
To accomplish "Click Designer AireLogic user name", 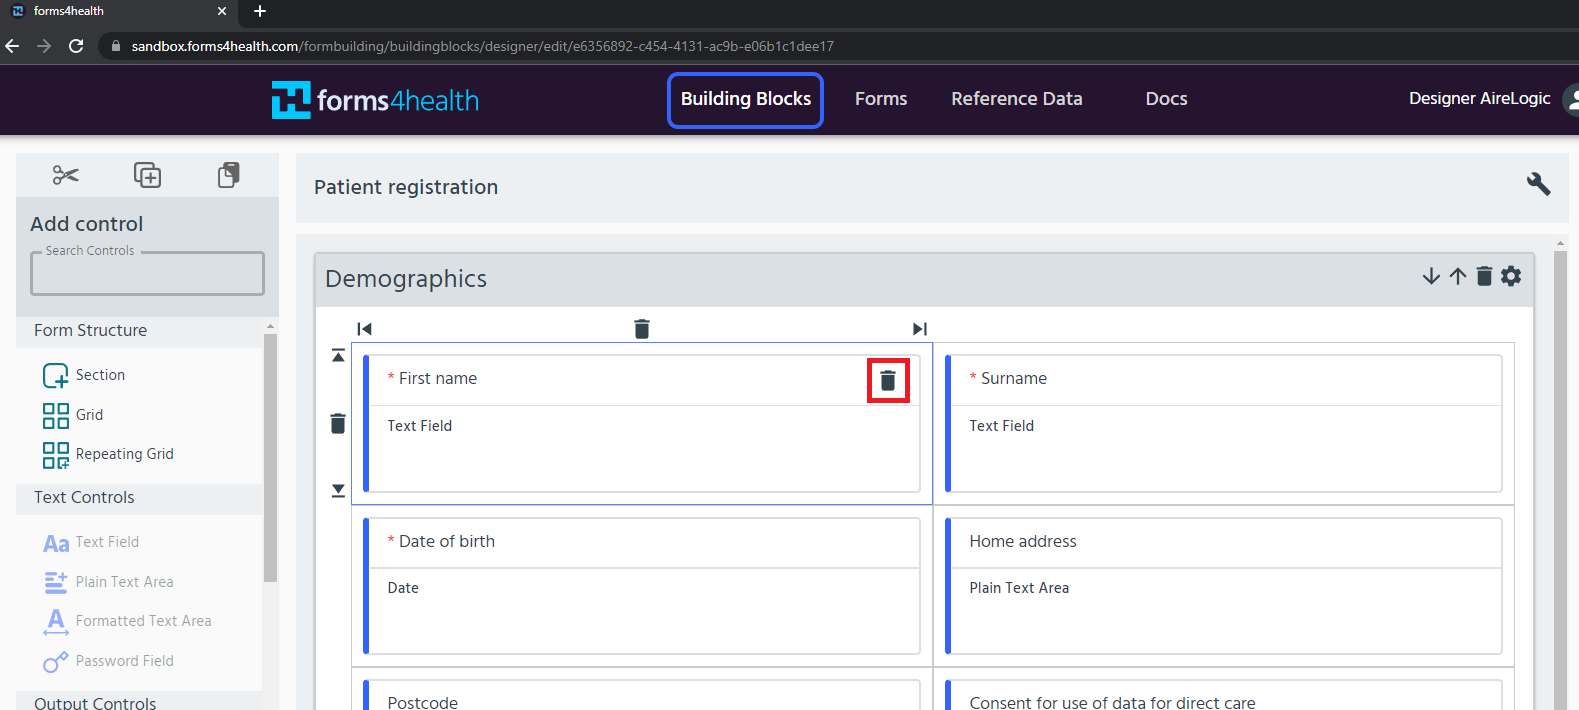I will [x=1479, y=98].
